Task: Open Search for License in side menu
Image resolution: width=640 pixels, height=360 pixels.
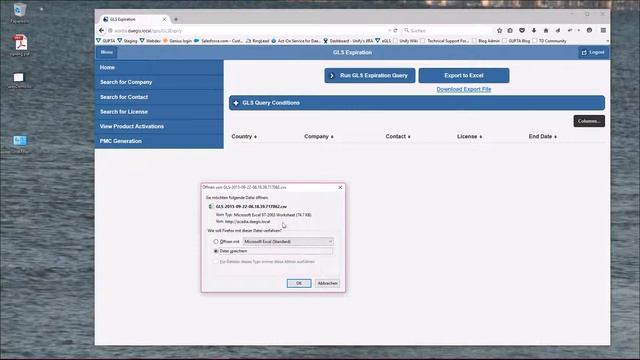Action: 159,112
